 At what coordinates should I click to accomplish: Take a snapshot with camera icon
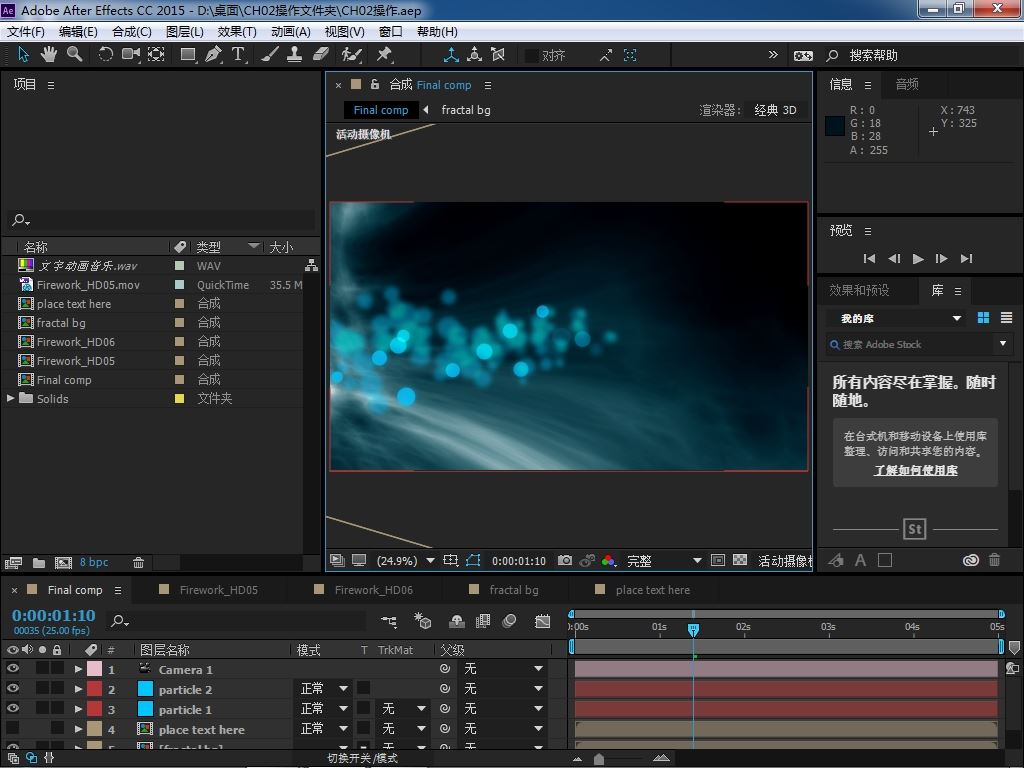tap(565, 561)
